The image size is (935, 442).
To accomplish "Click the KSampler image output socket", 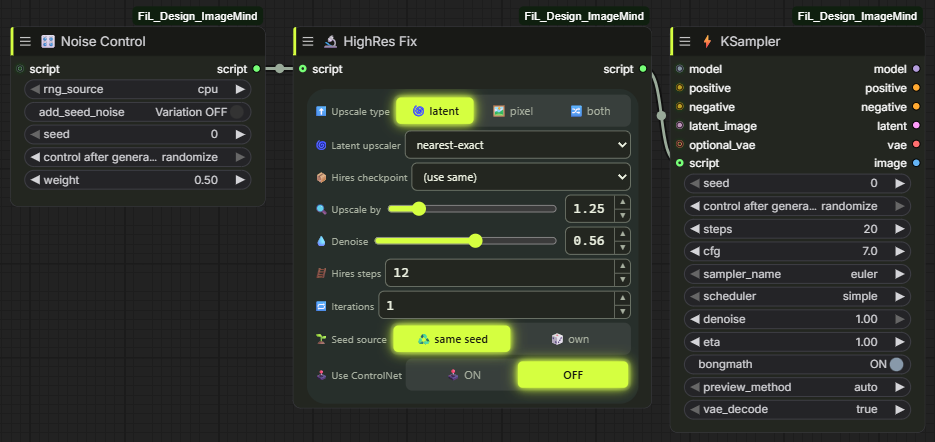I will 917,163.
